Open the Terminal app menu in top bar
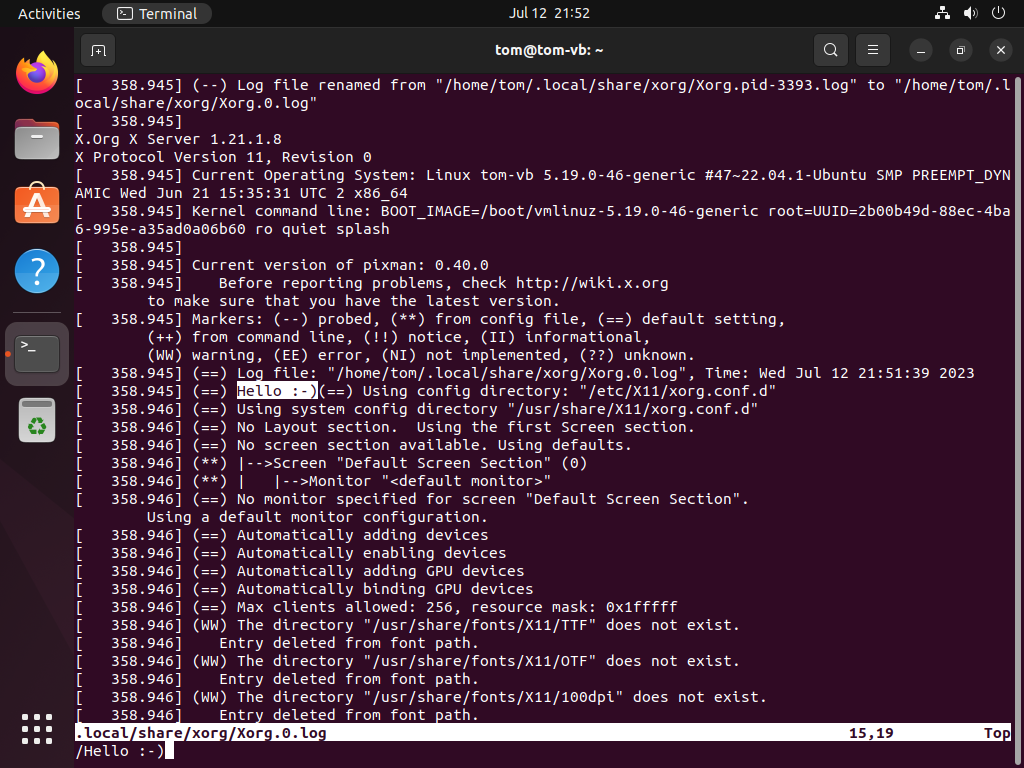This screenshot has height=768, width=1024. pyautogui.click(x=156, y=13)
